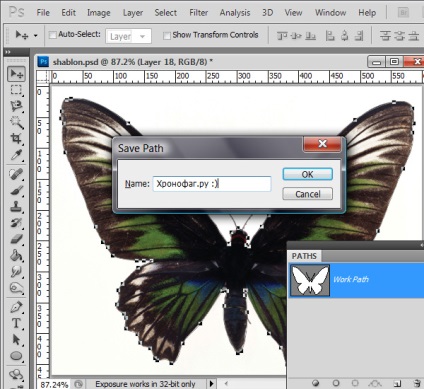The width and height of the screenshot is (424, 389).
Task: Click Align Left Edges icon
Action: [330, 35]
